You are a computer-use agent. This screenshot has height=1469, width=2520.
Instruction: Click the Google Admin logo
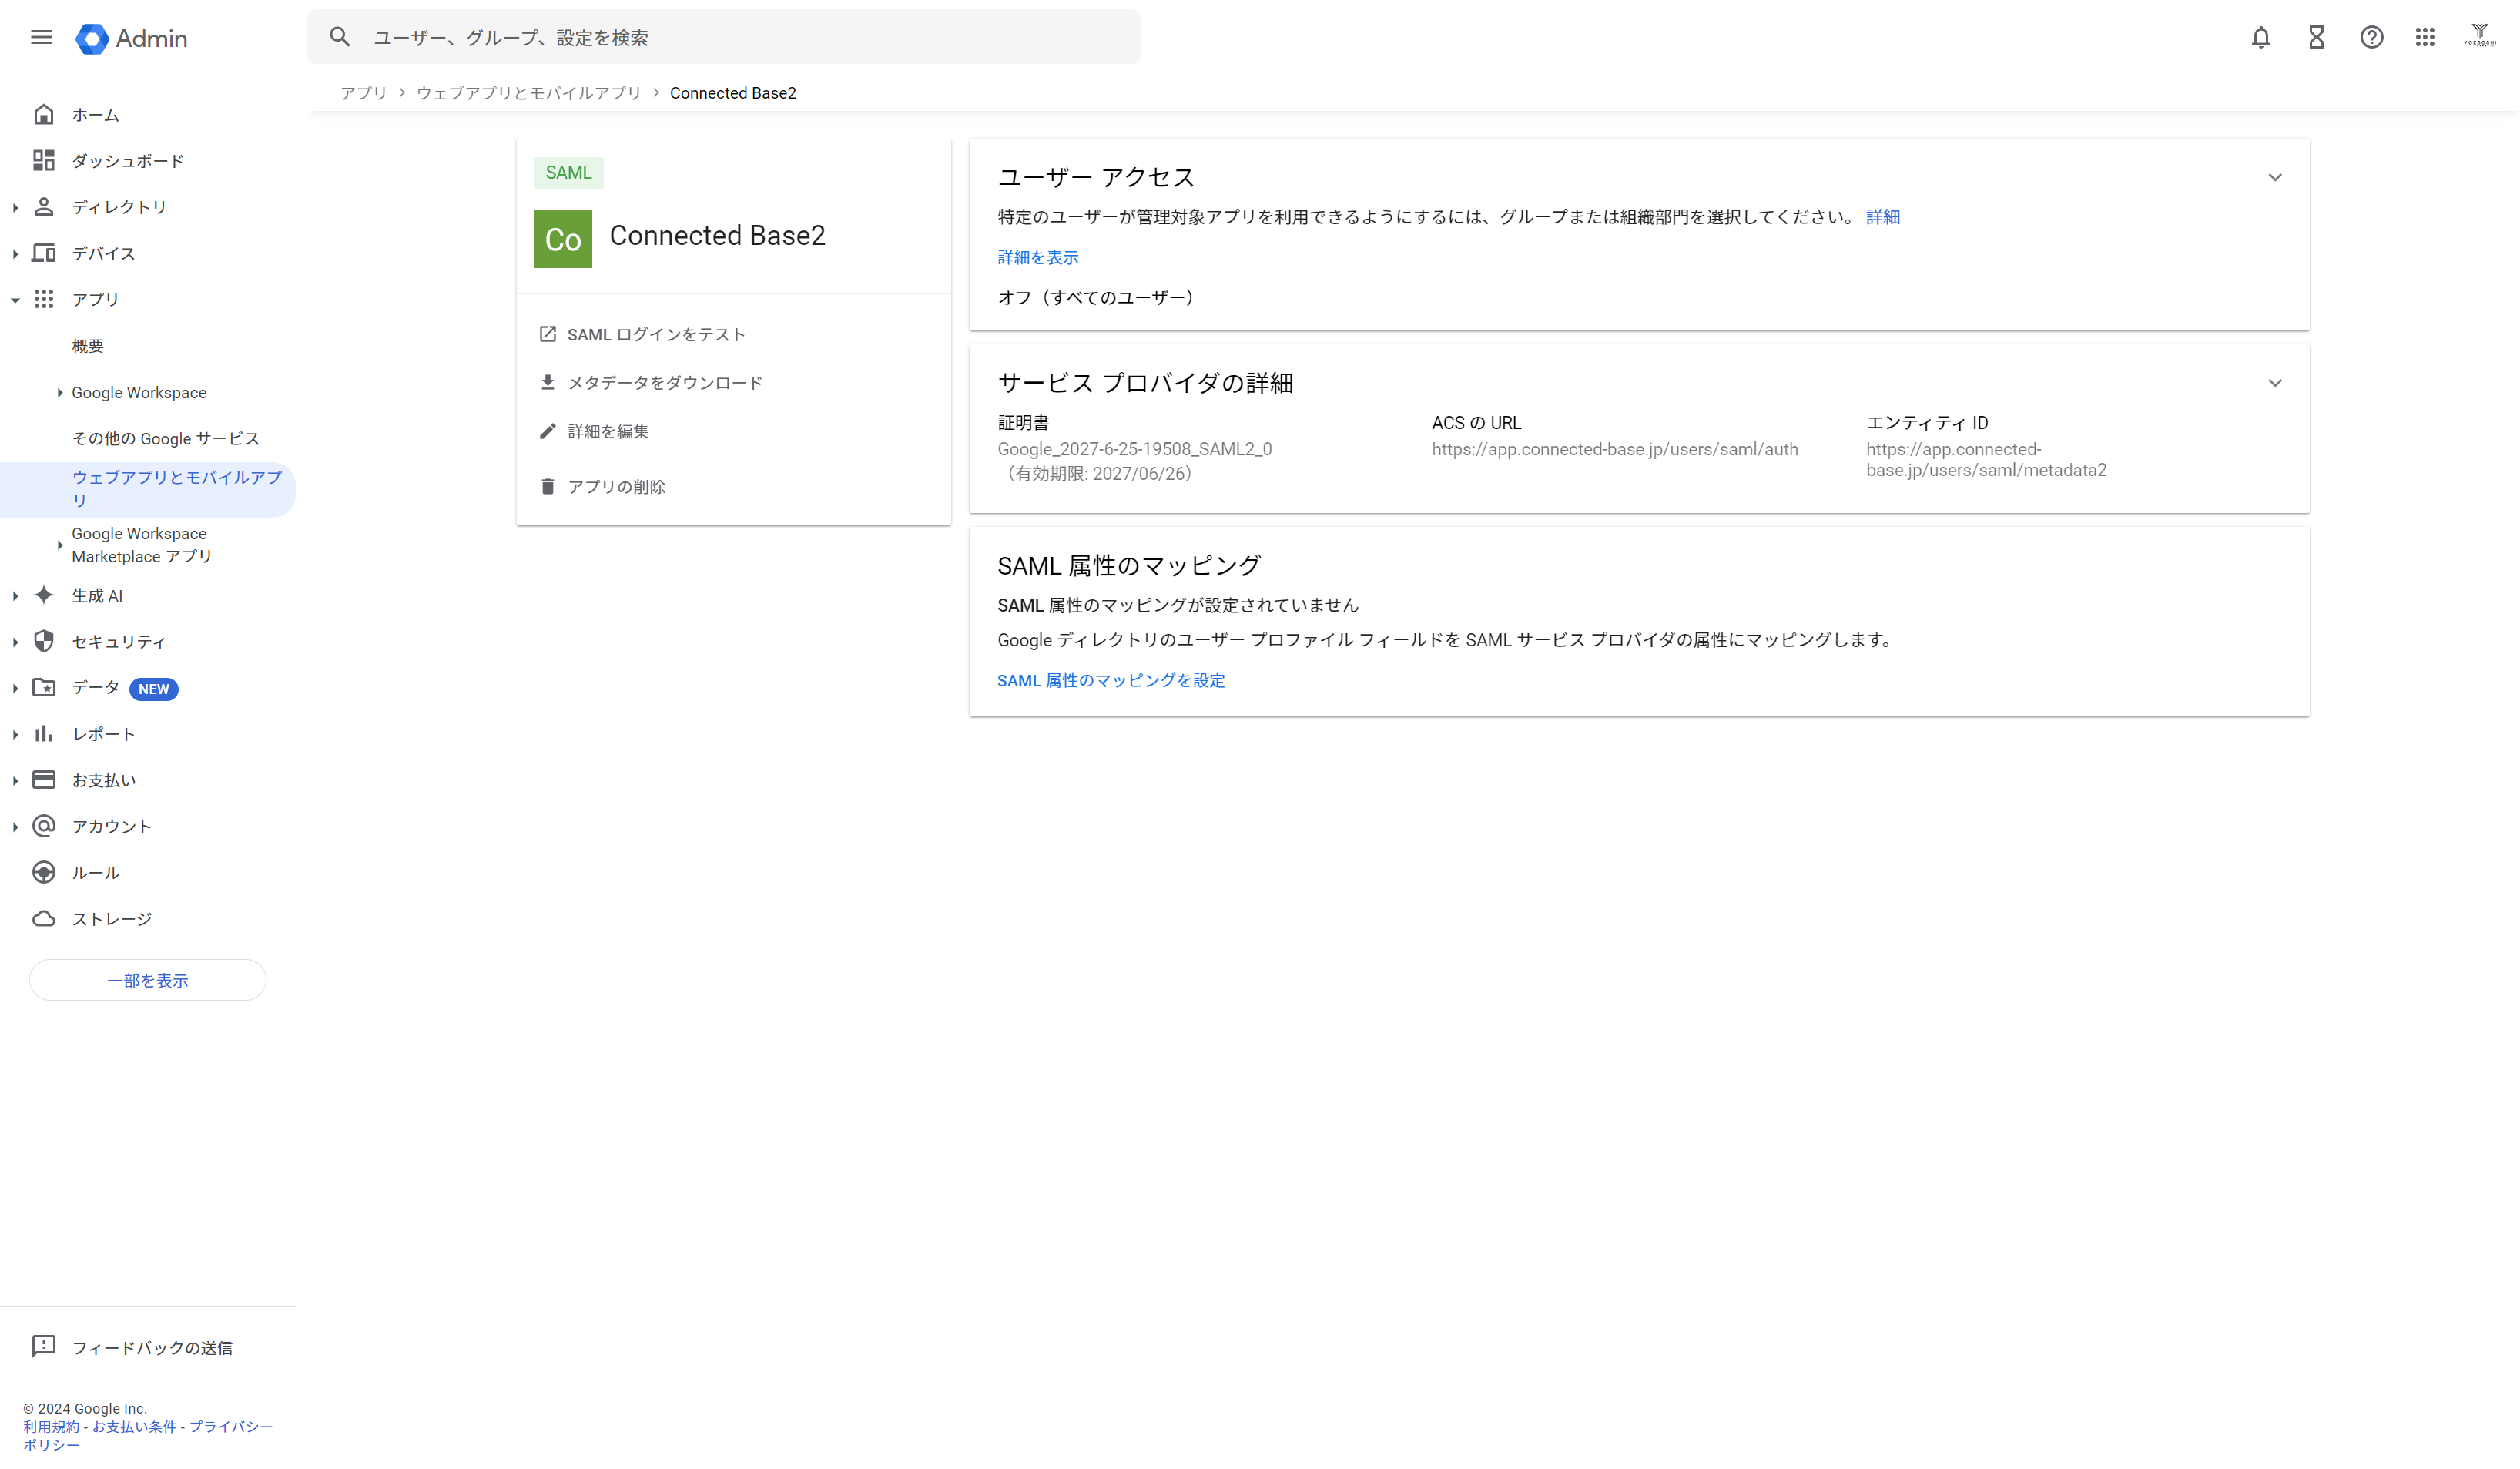(x=131, y=38)
